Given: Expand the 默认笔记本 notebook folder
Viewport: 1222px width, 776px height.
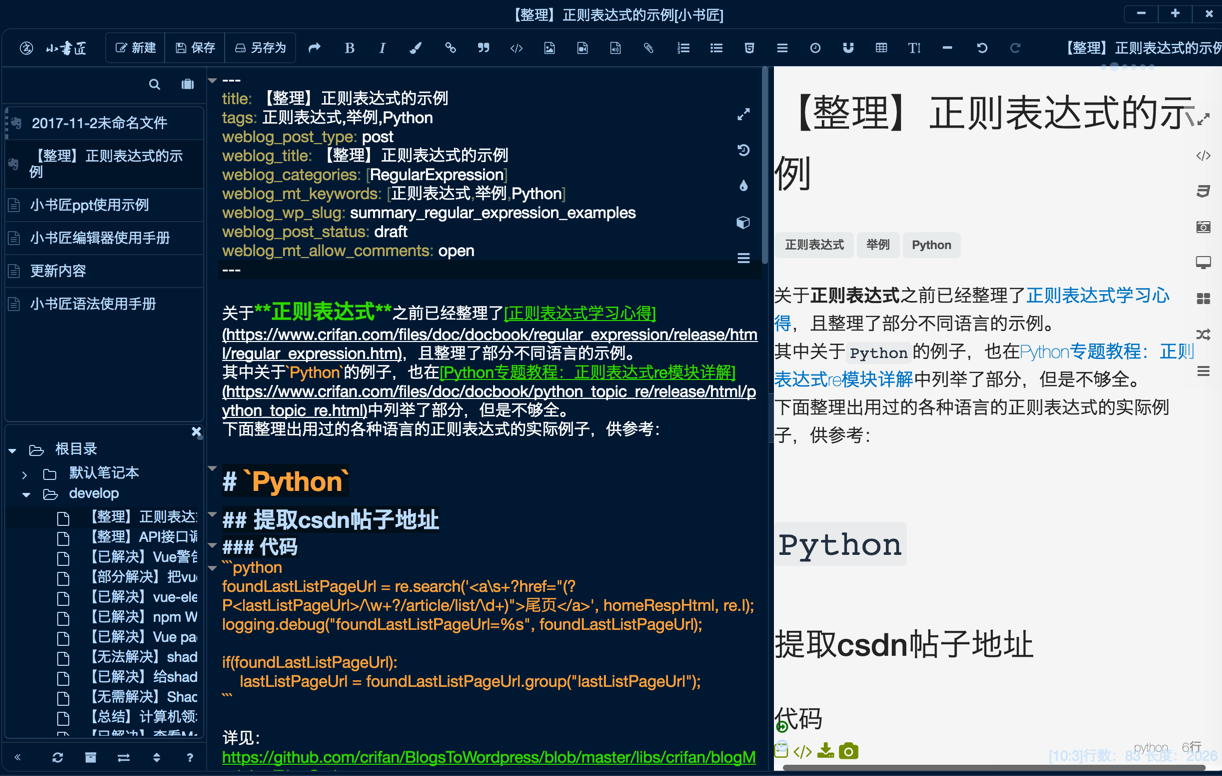Looking at the screenshot, I should (x=25, y=474).
